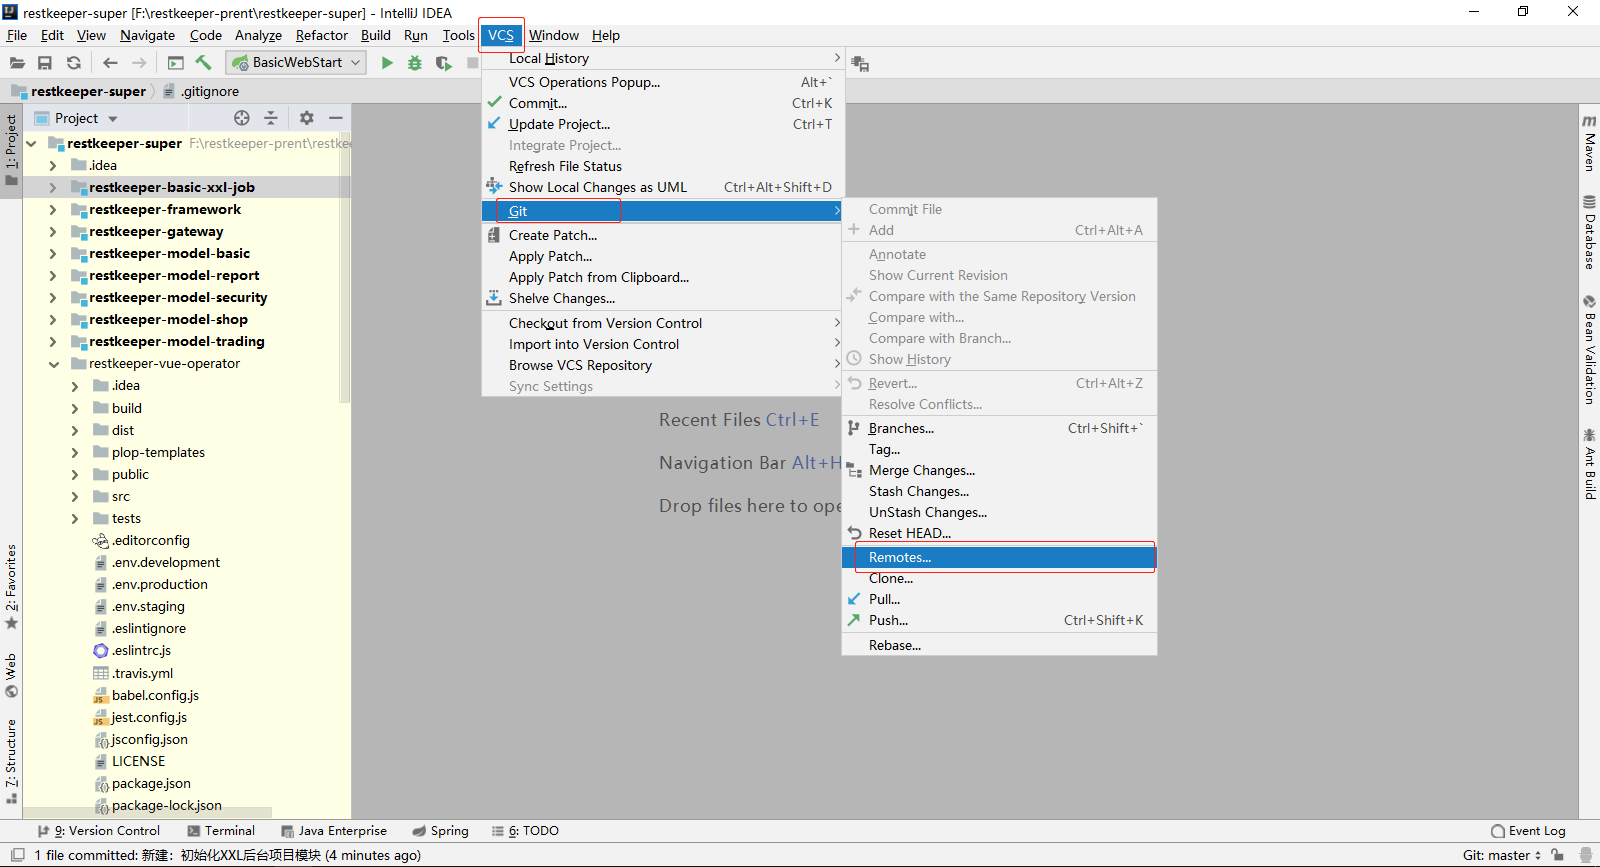1600x867 pixels.
Task: Select package.json in the project tree
Action: 151,784
